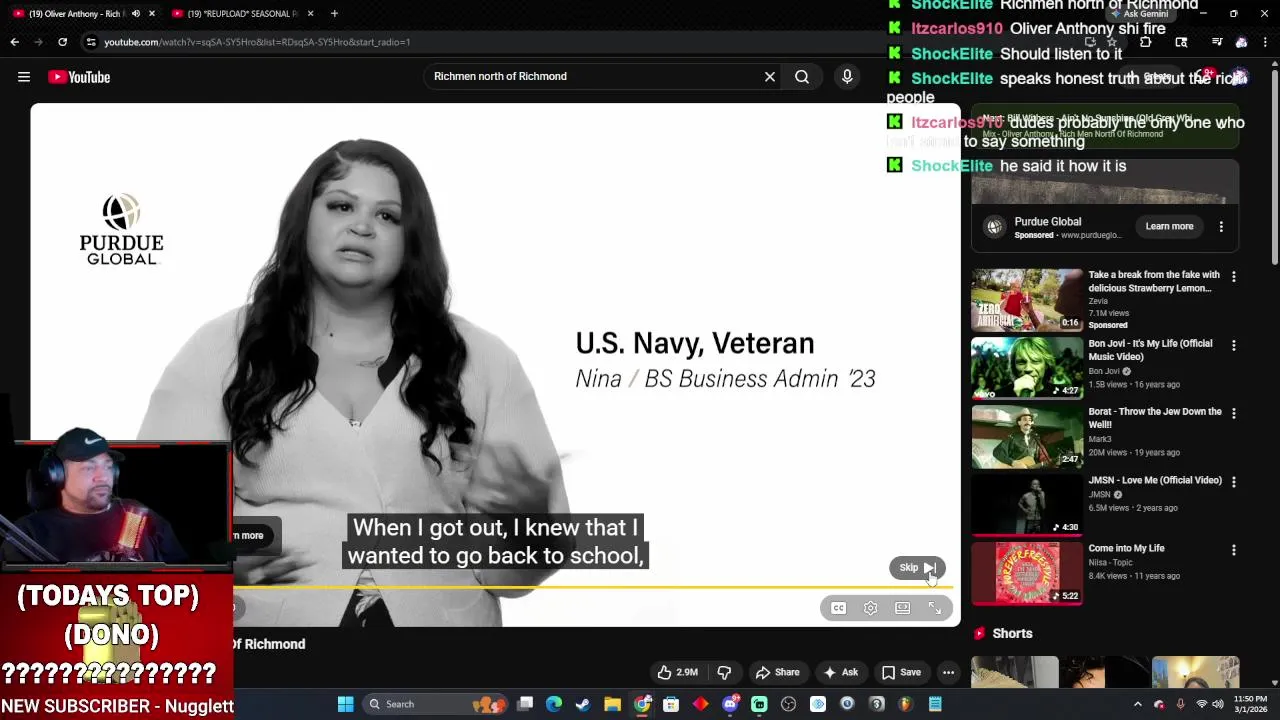Image resolution: width=1280 pixels, height=720 pixels.
Task: Open the Chrome three-dot menu
Action: pos(1266,42)
